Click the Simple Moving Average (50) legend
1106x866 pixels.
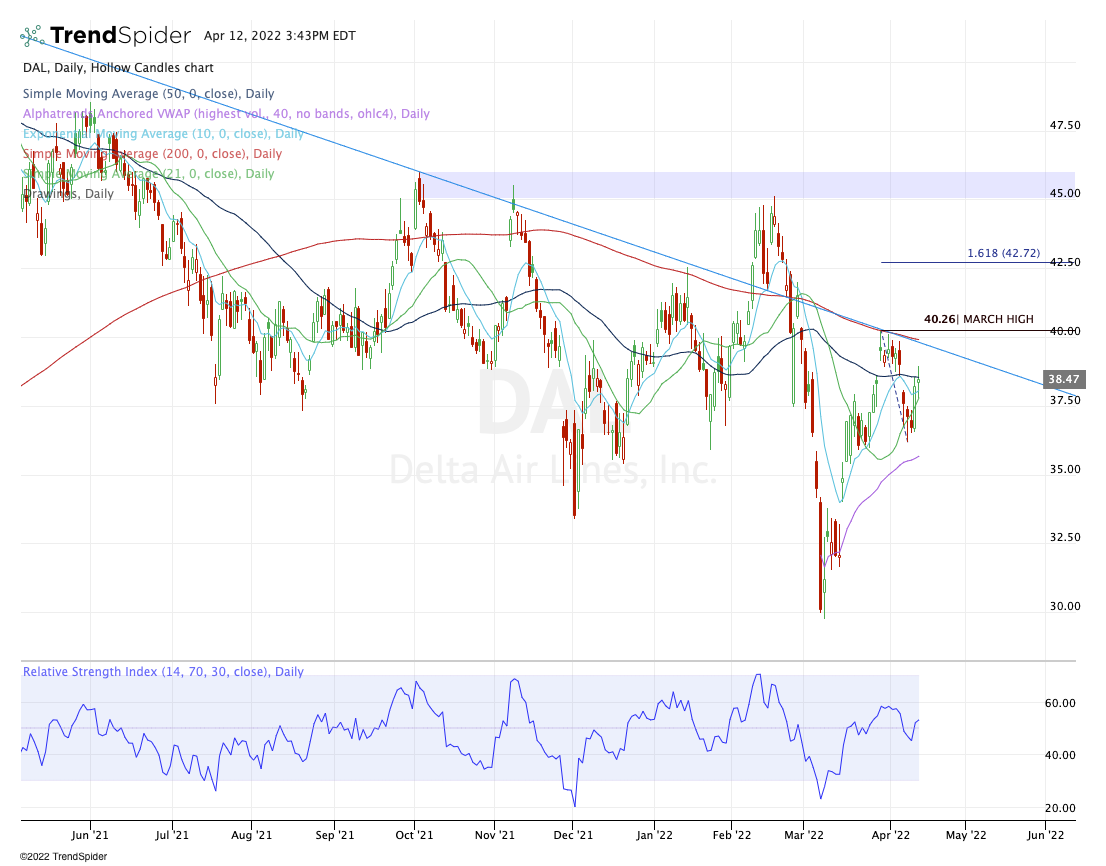(x=148, y=94)
